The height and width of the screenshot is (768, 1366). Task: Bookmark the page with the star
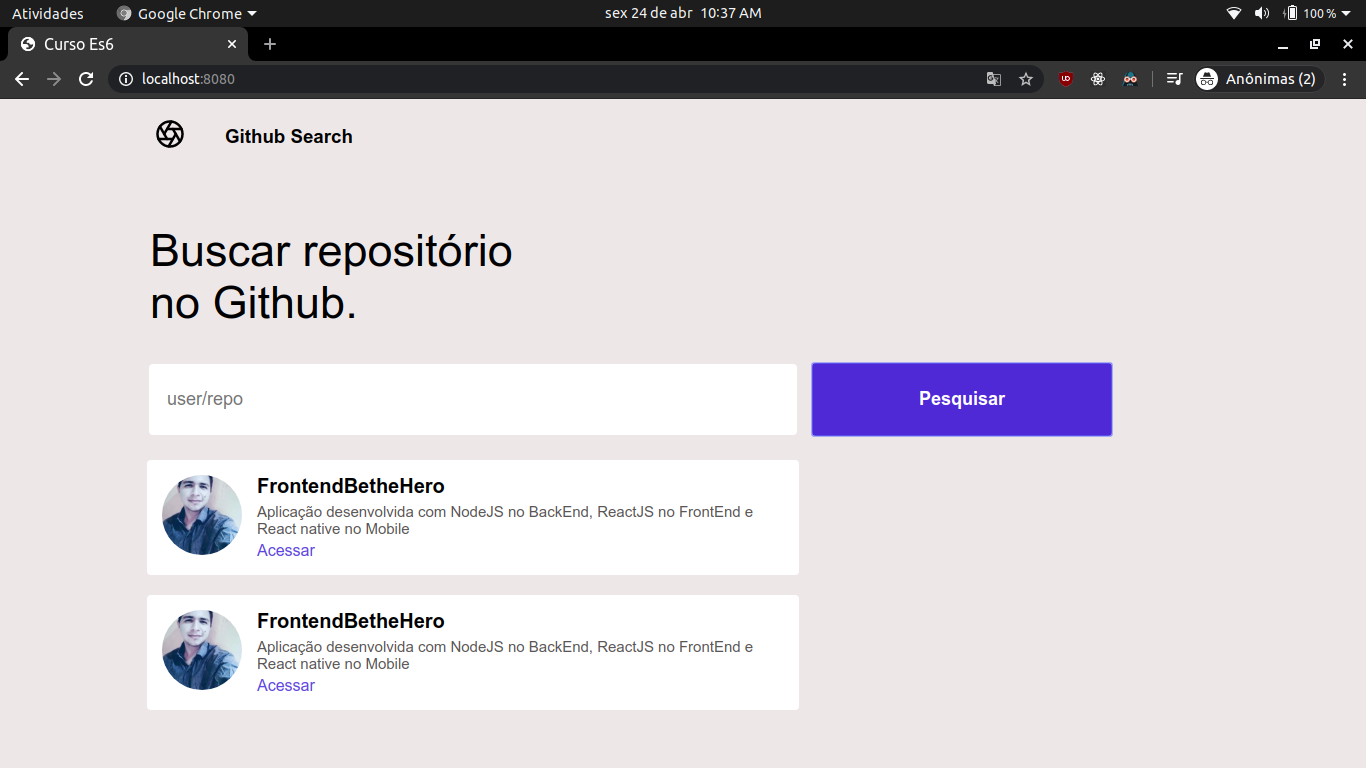point(1026,78)
